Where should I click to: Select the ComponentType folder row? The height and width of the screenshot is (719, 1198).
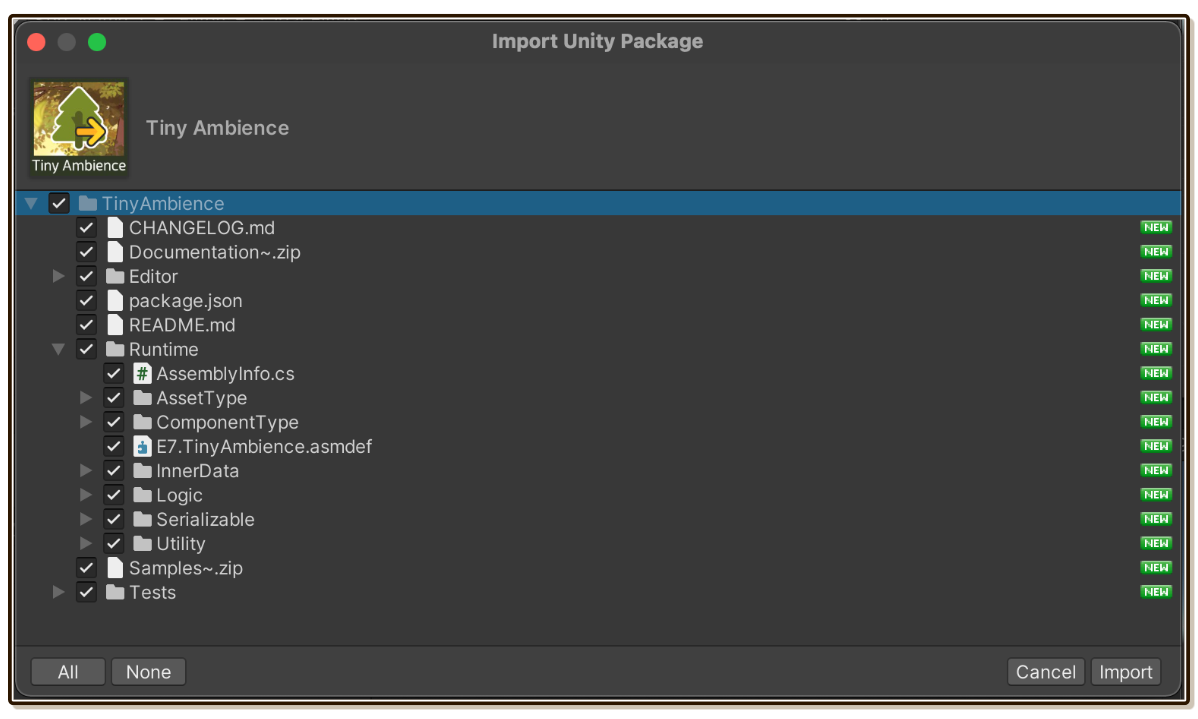598,422
